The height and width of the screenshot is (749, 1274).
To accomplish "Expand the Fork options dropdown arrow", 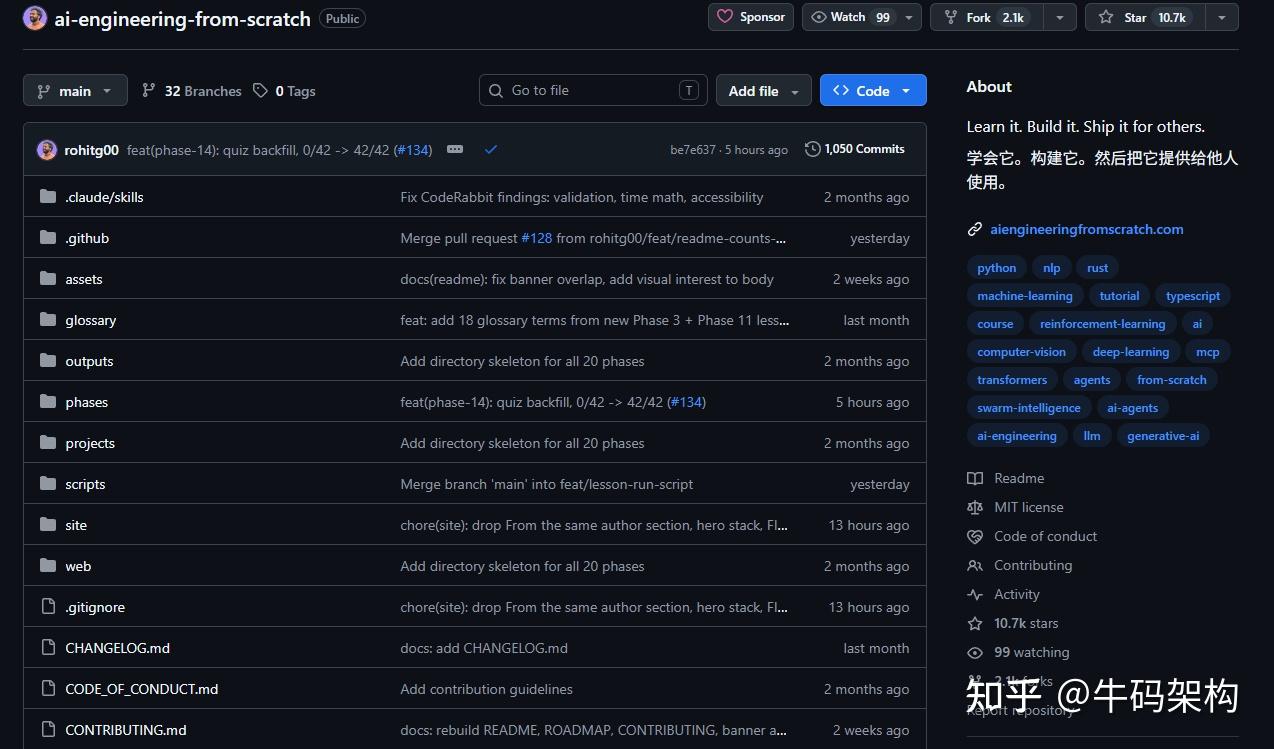I will 1060,17.
